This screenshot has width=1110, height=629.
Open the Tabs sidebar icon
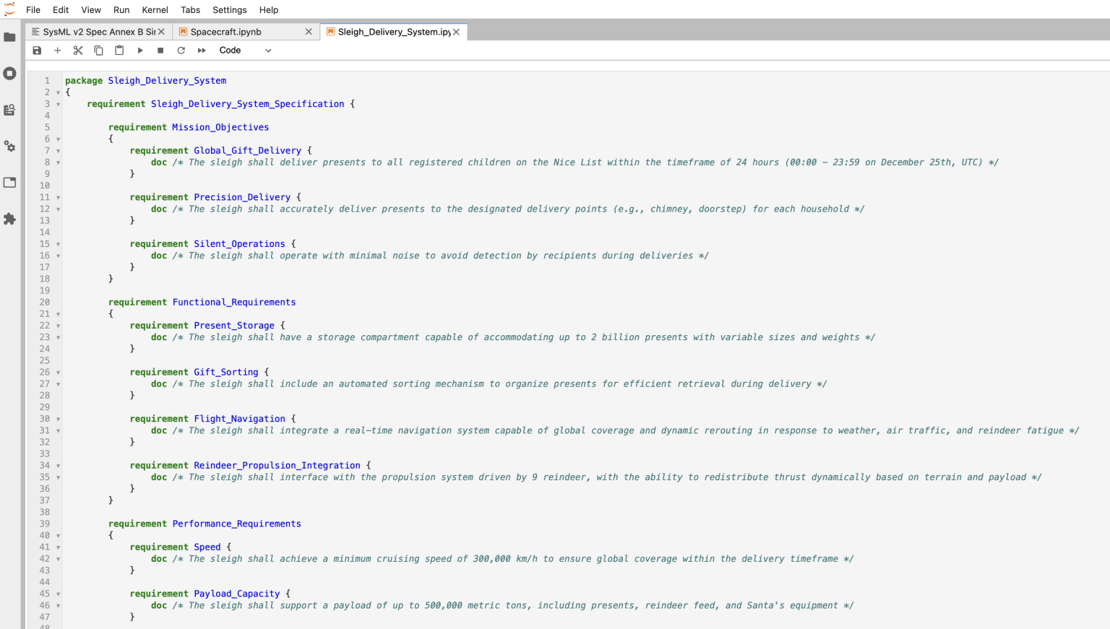click(10, 183)
